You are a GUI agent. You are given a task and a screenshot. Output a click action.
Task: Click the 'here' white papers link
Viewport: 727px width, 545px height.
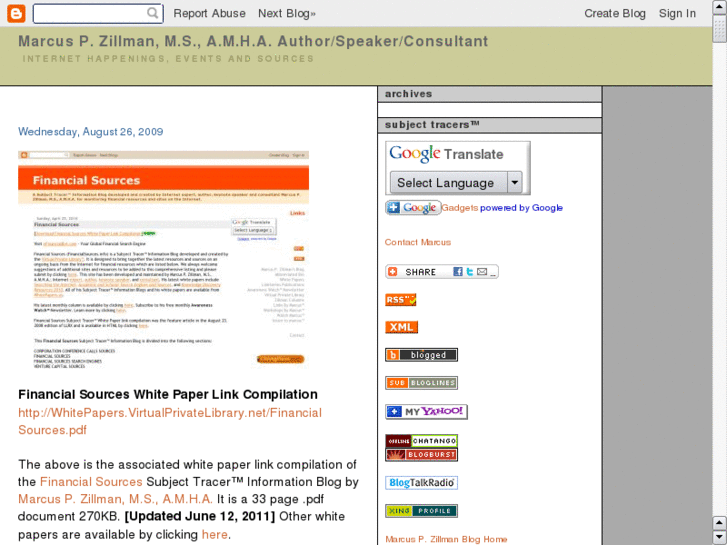click(214, 534)
